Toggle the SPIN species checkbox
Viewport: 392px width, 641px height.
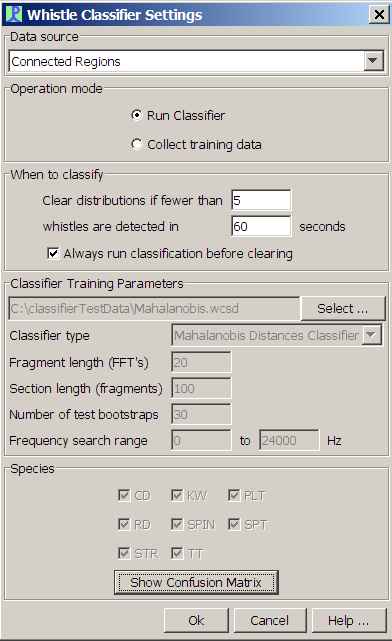pyautogui.click(x=177, y=524)
